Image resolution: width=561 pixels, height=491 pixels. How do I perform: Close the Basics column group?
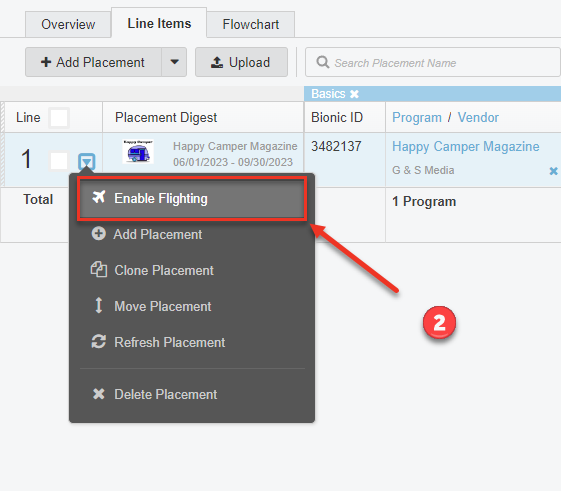354,94
